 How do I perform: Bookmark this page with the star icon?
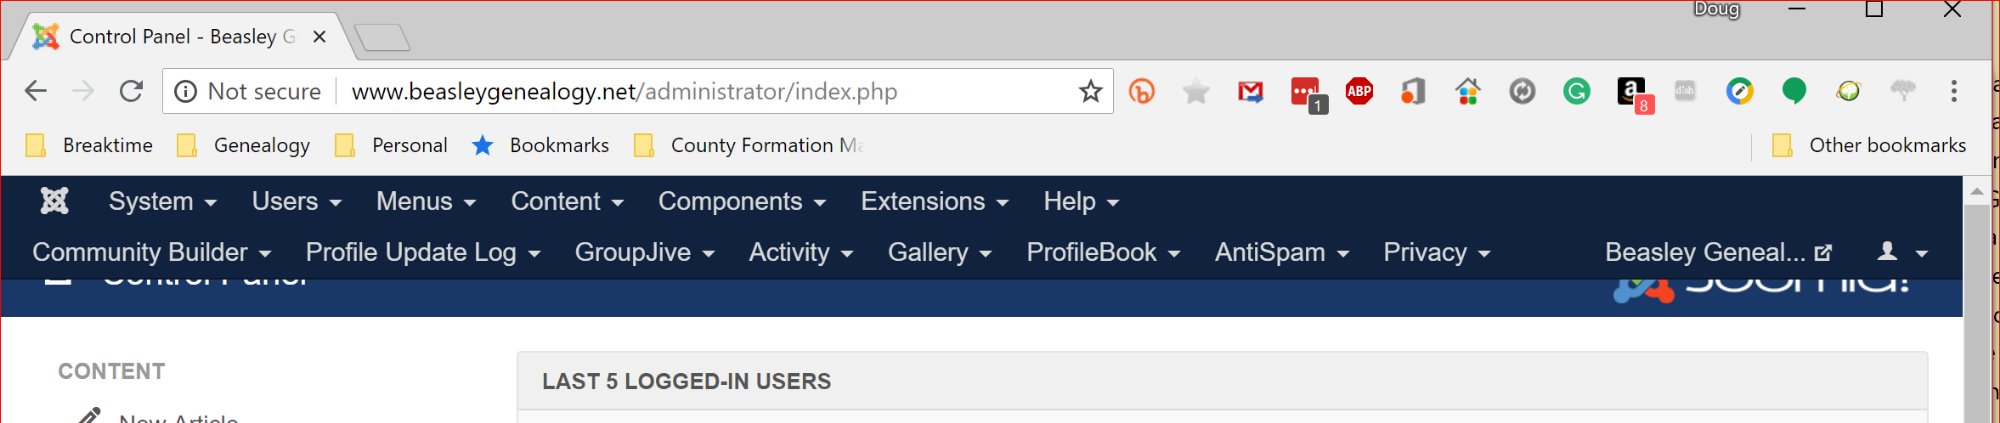coord(1090,91)
